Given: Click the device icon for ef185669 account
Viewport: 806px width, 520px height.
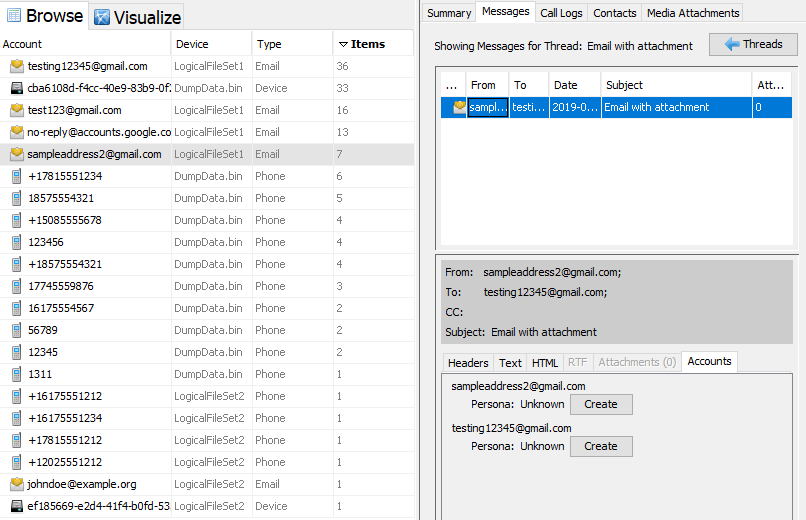Looking at the screenshot, I should click(x=16, y=506).
